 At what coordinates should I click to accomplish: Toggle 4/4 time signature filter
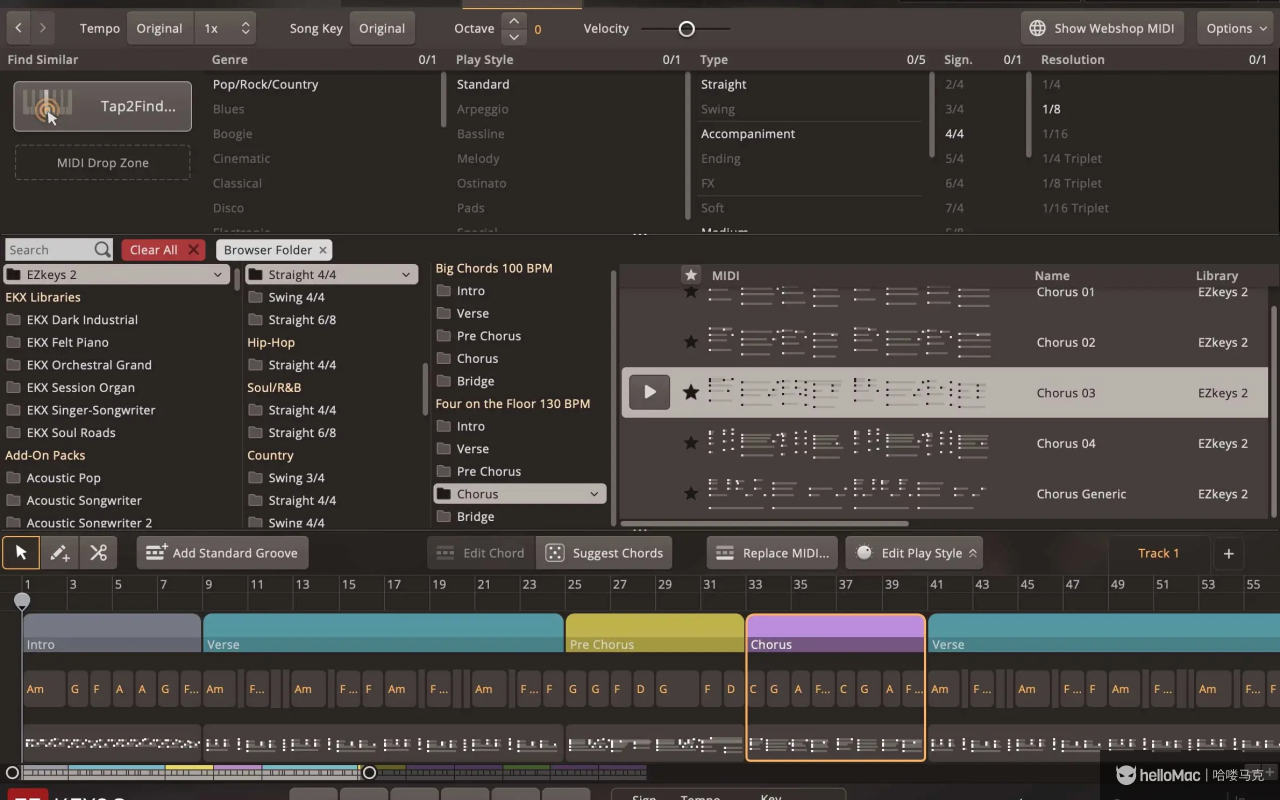pyautogui.click(x=954, y=134)
